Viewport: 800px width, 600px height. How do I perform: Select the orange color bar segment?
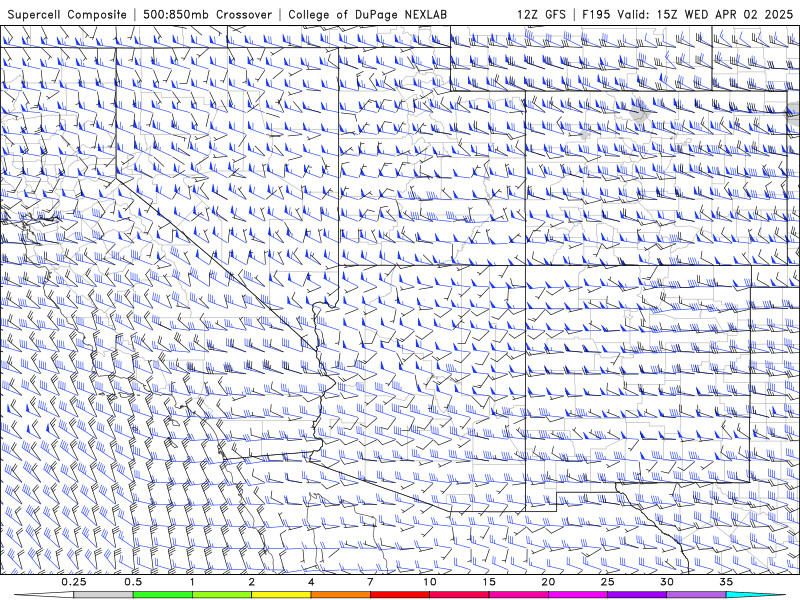[340, 595]
